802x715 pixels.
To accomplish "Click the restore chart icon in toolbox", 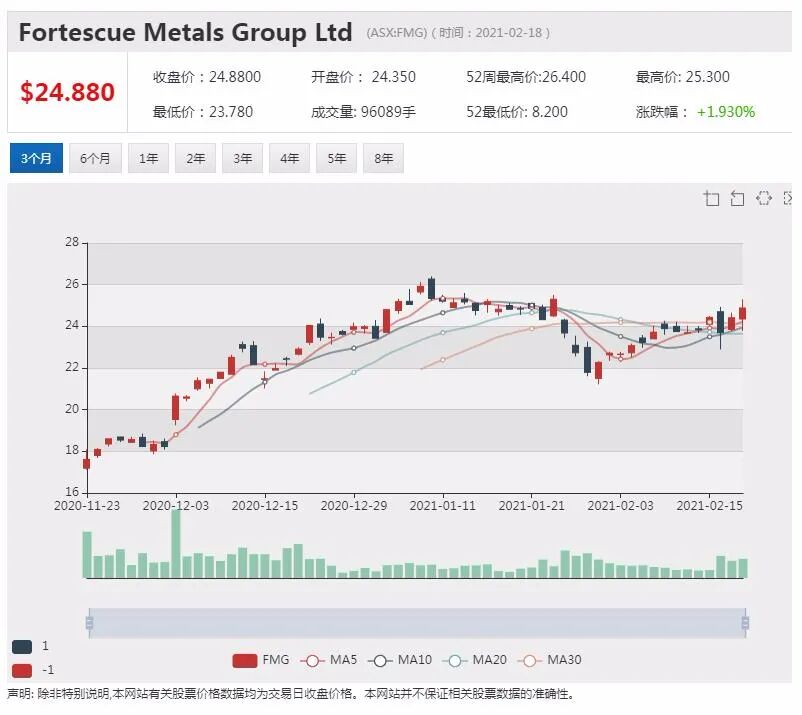I will tap(763, 198).
